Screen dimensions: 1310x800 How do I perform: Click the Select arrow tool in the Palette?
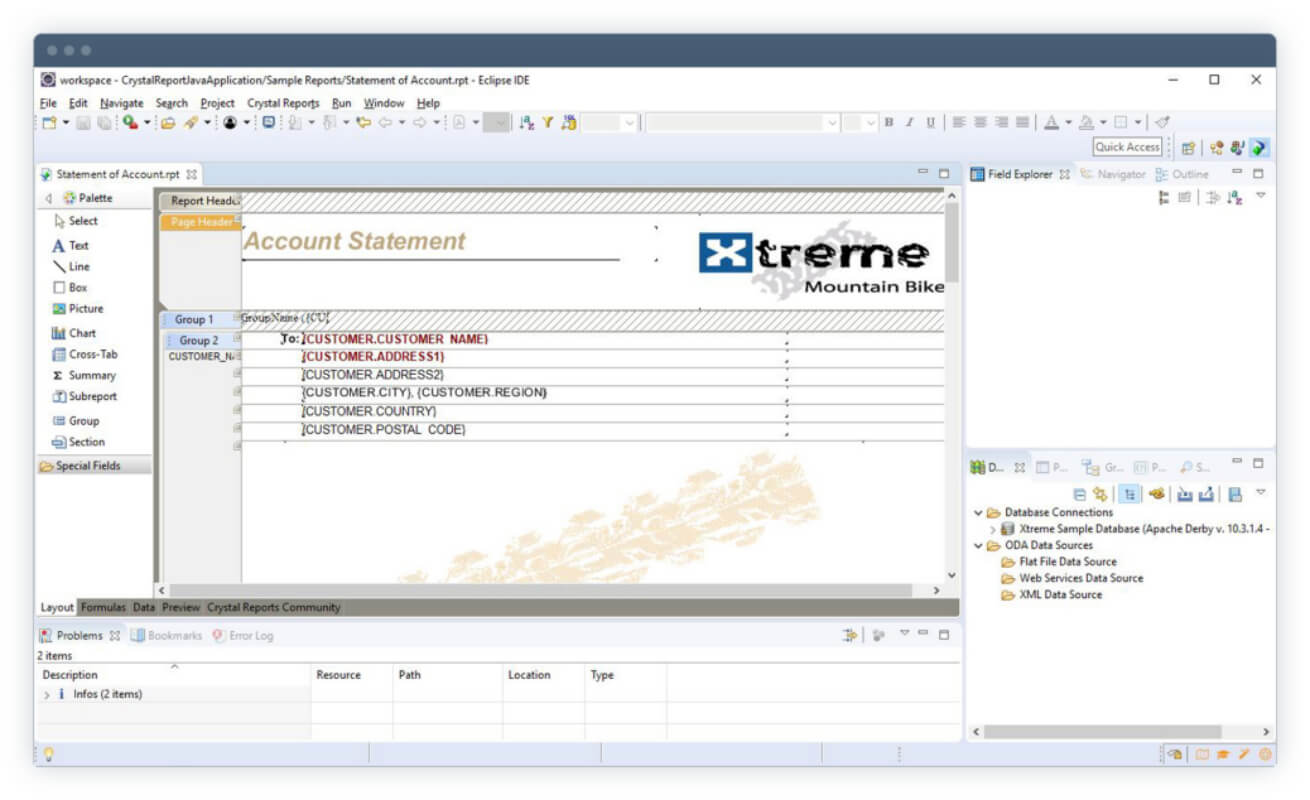tap(75, 221)
